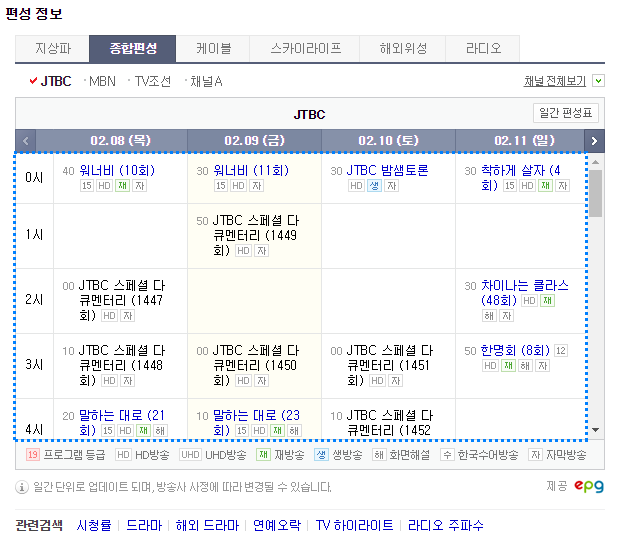Screen dimensions: 628x554
Task: Select the 종합편성 tab
Action: [x=133, y=48]
